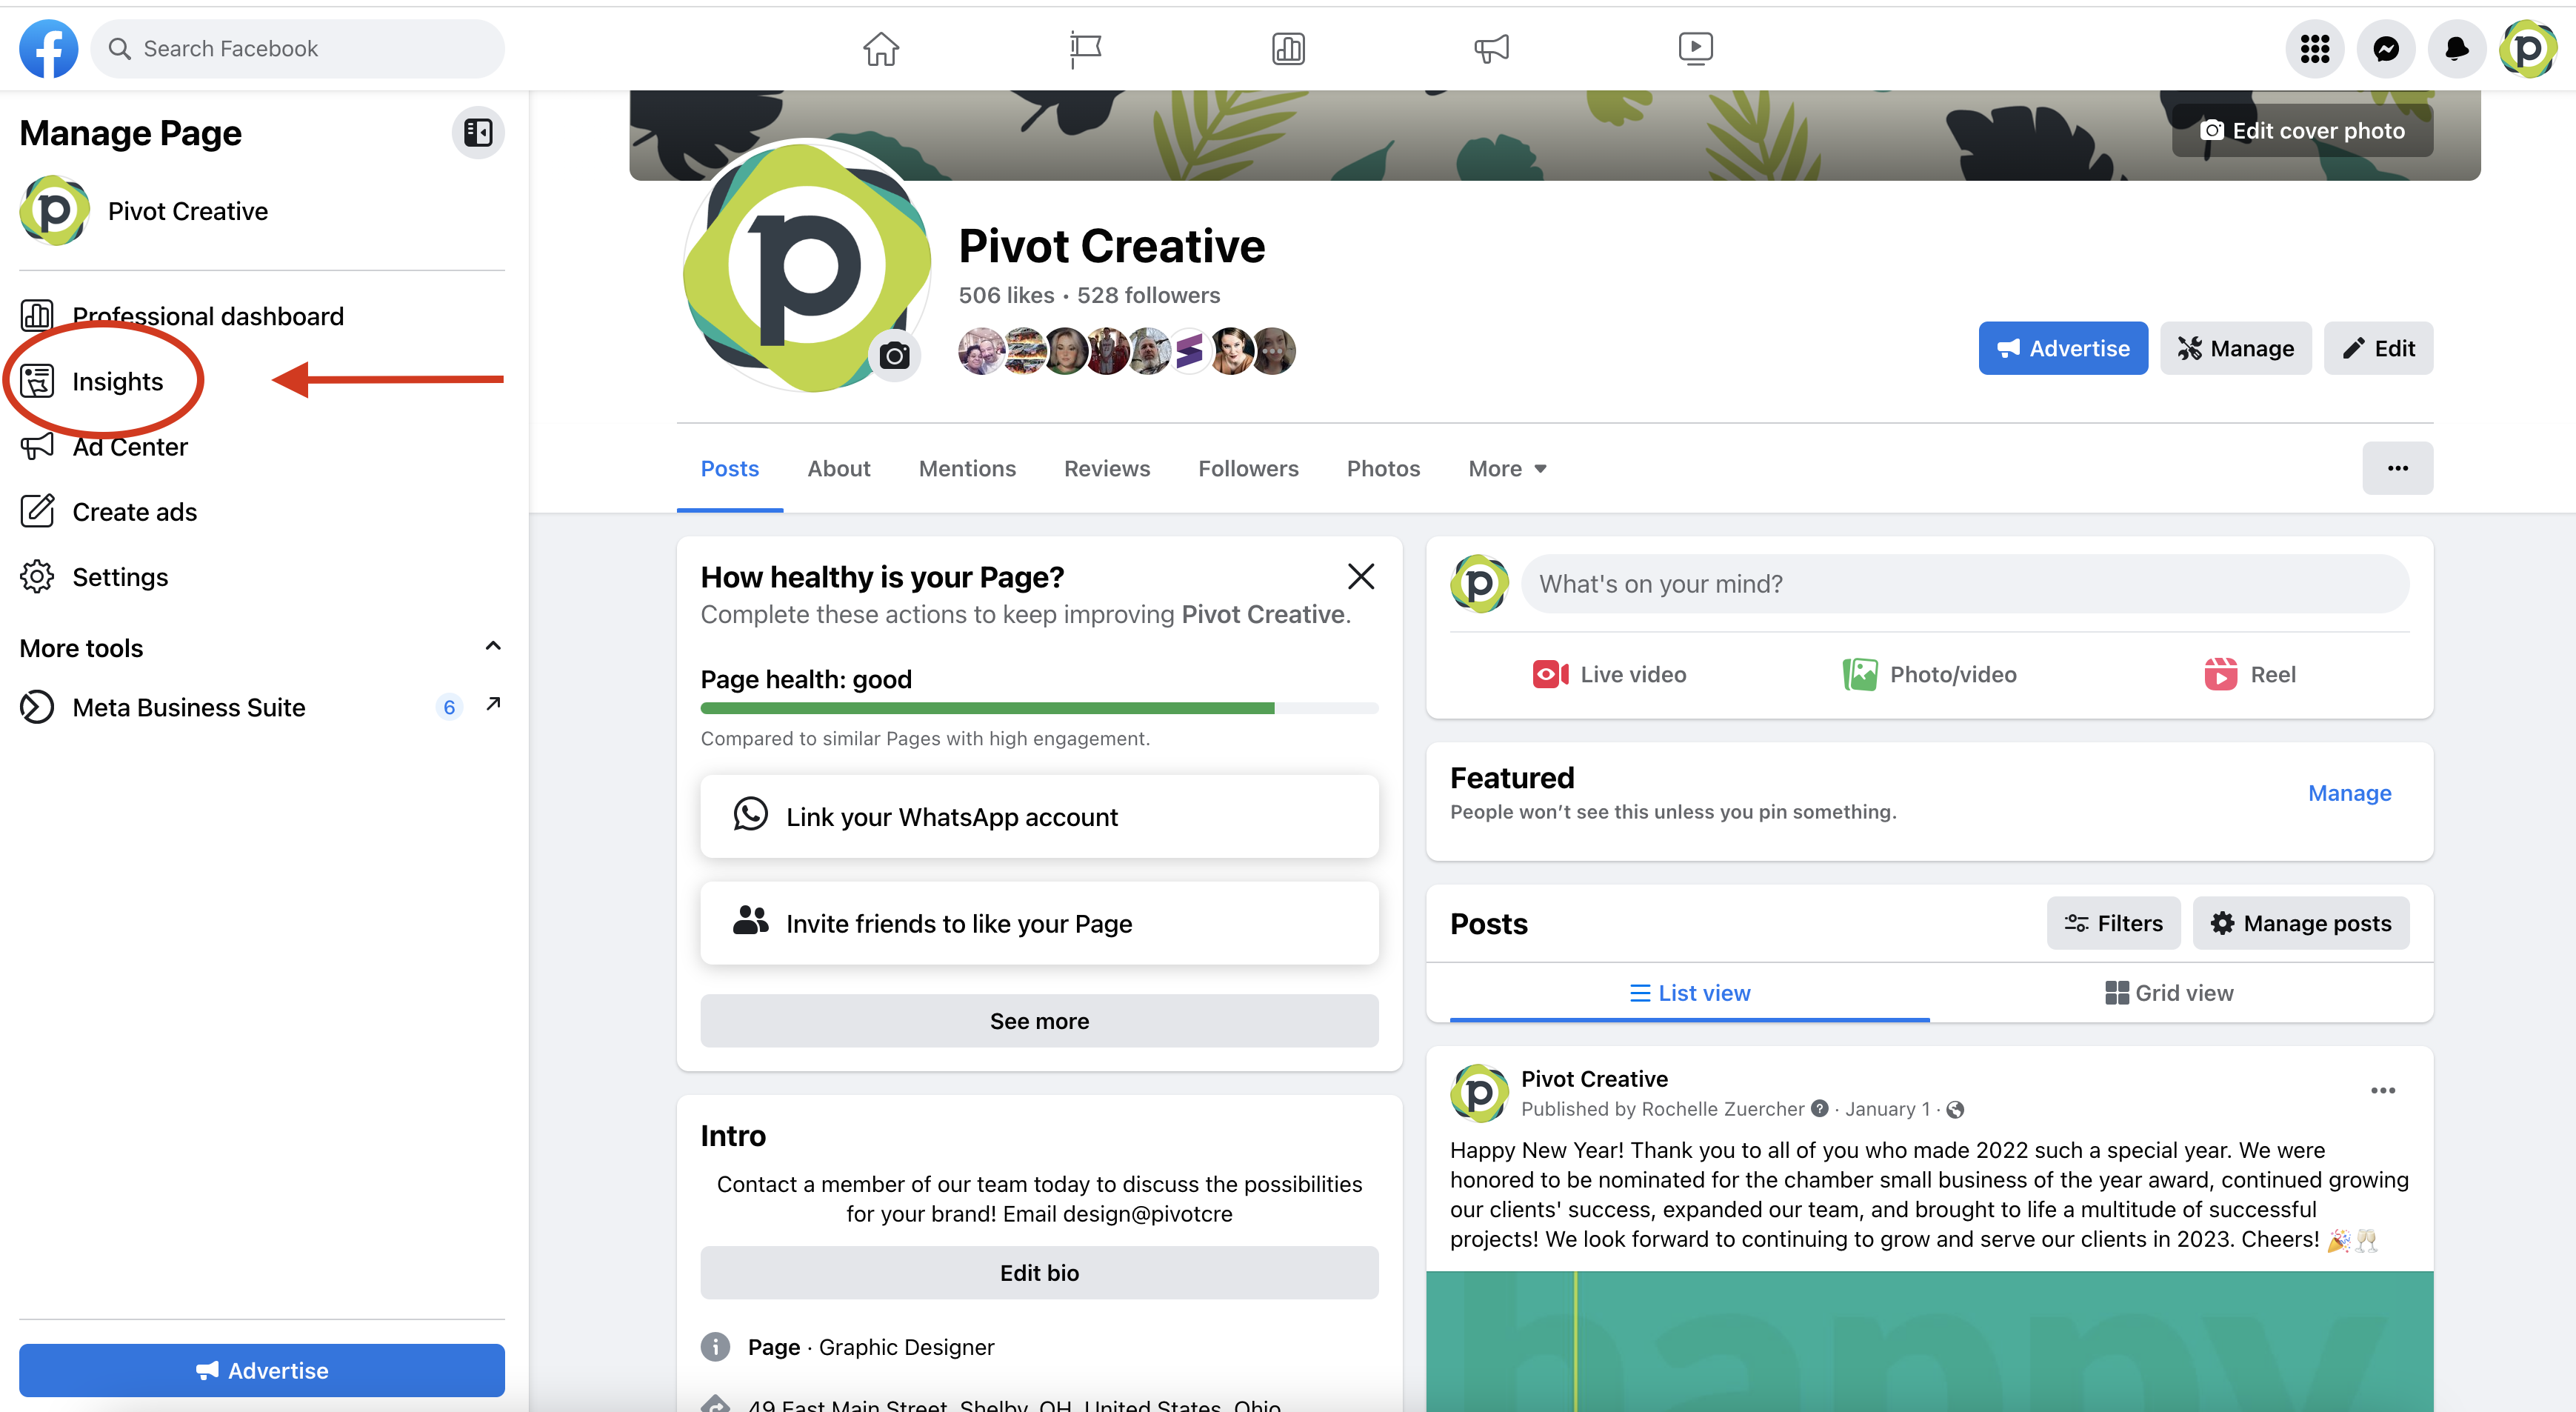Open the Messenger icon in top bar
Image resolution: width=2576 pixels, height=1412 pixels.
coord(2386,48)
